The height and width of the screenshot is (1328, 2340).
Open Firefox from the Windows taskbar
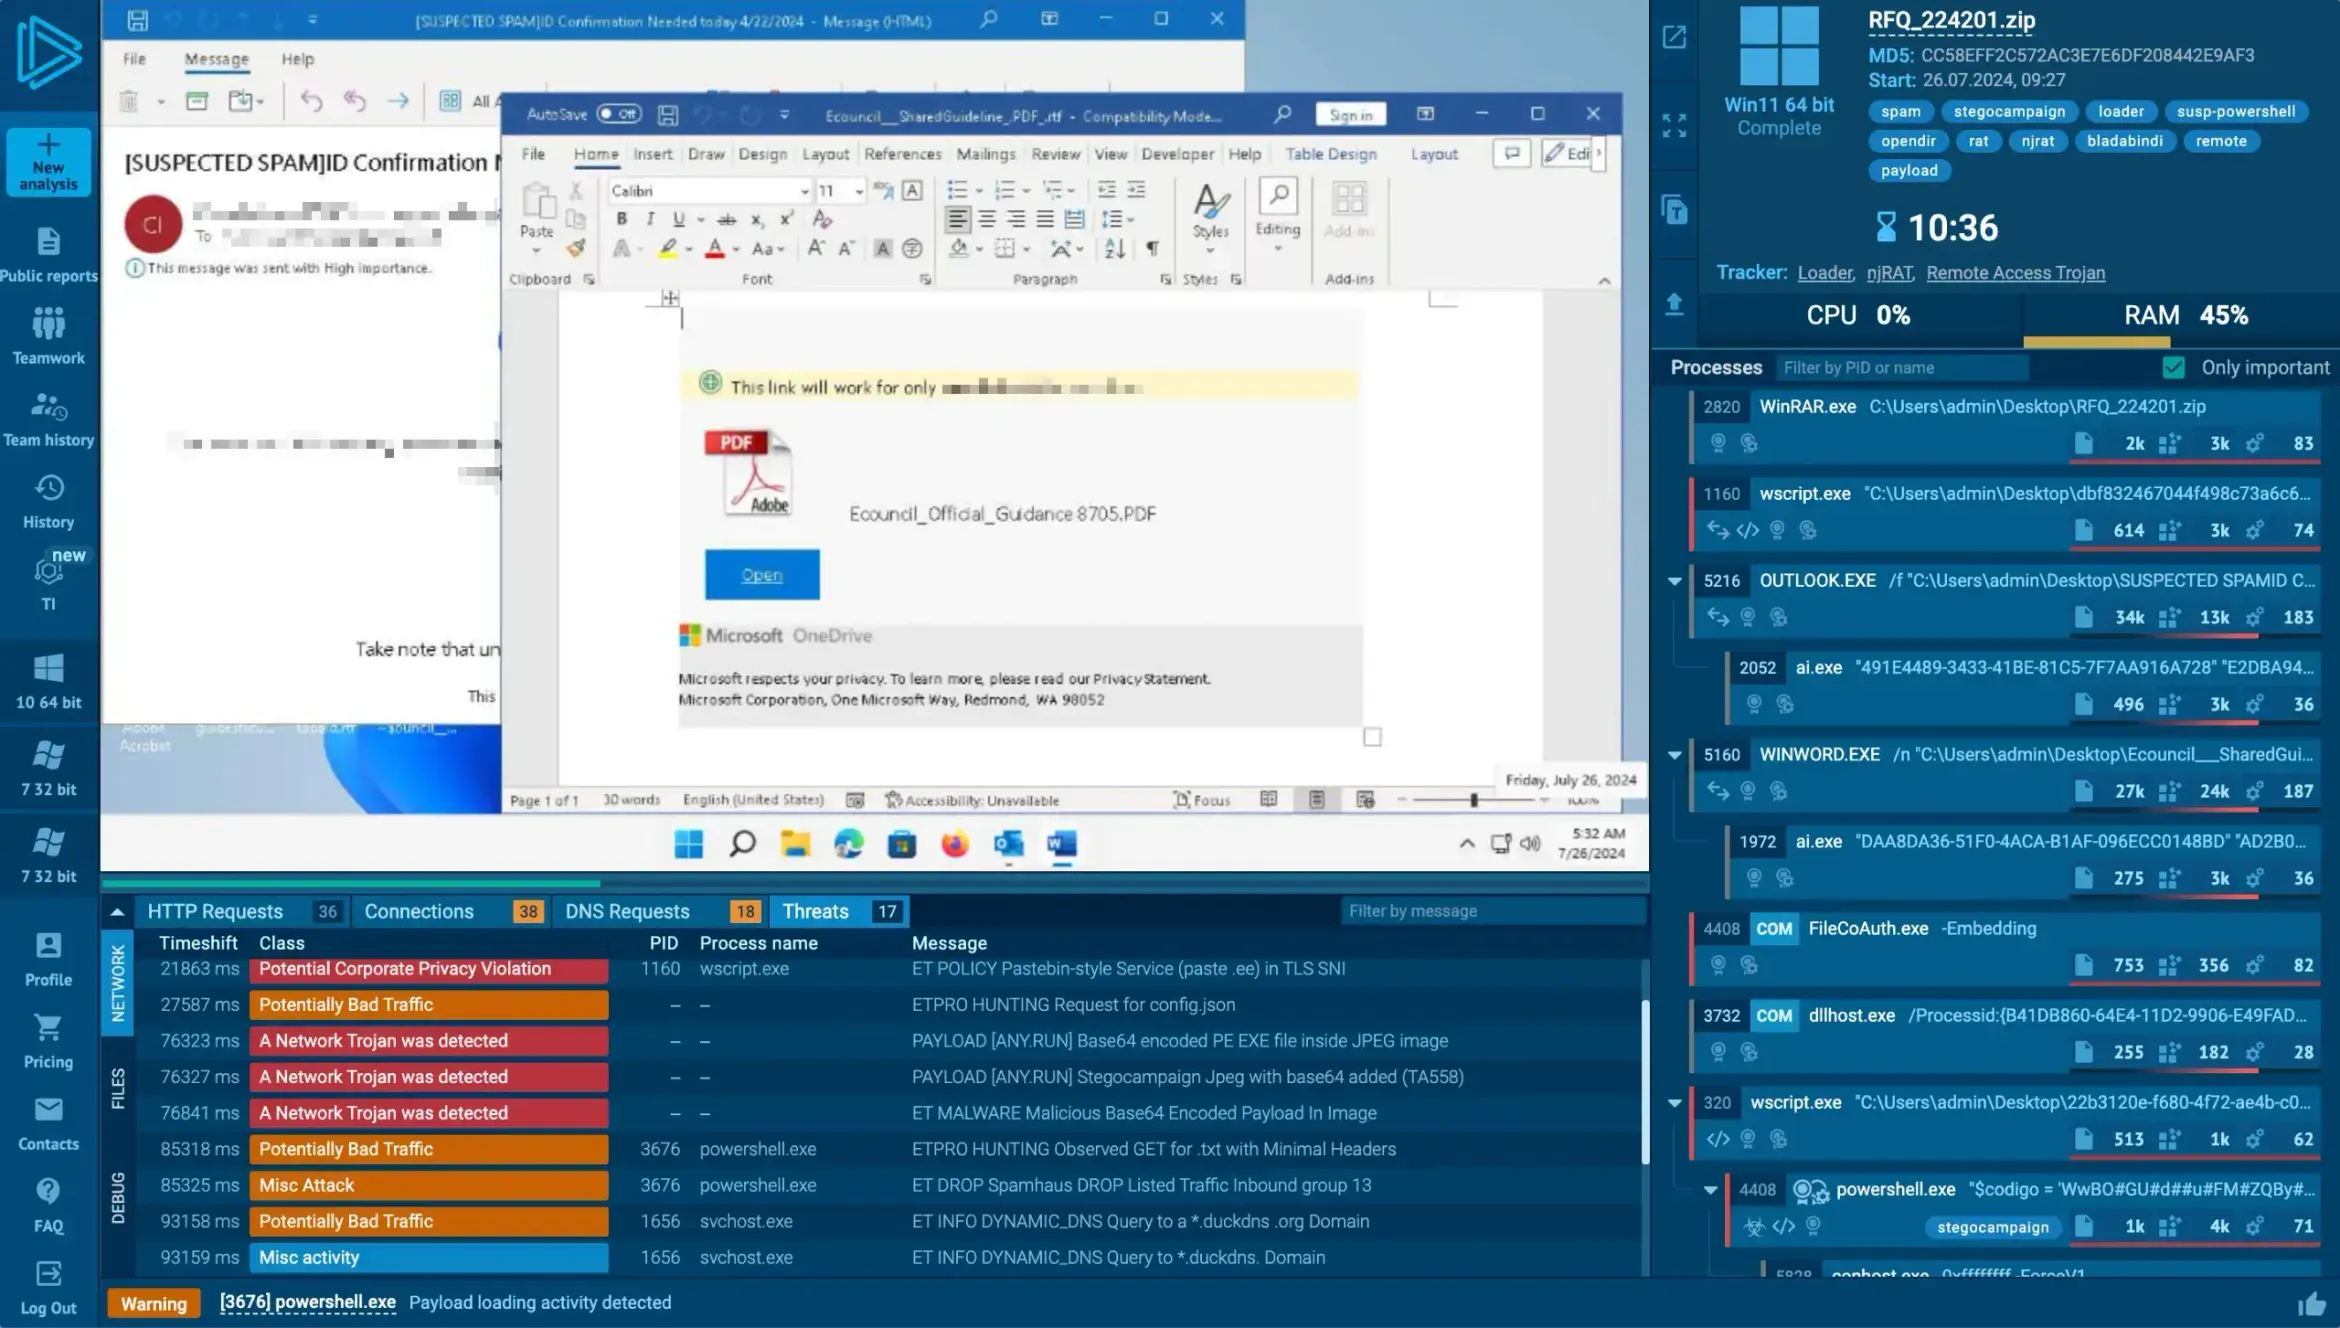(955, 845)
